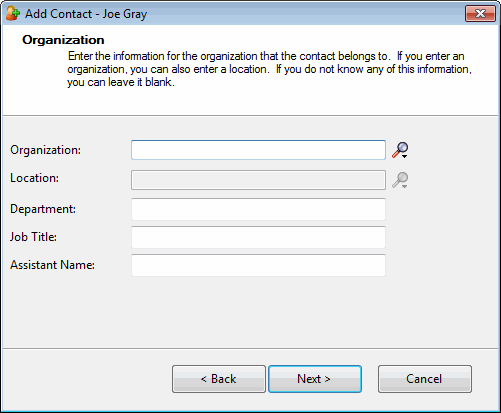The height and width of the screenshot is (413, 501).
Task: Click the Add Contact - Joe Gray title
Action: [x=86, y=14]
